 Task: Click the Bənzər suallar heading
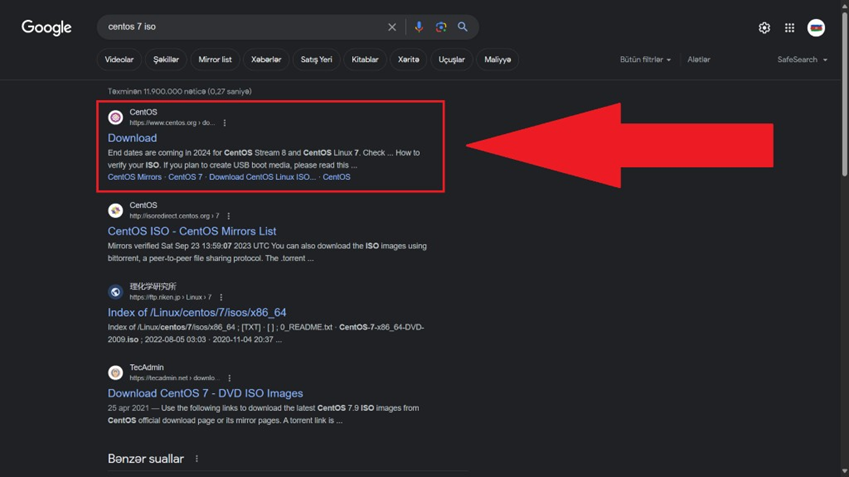[x=146, y=459]
